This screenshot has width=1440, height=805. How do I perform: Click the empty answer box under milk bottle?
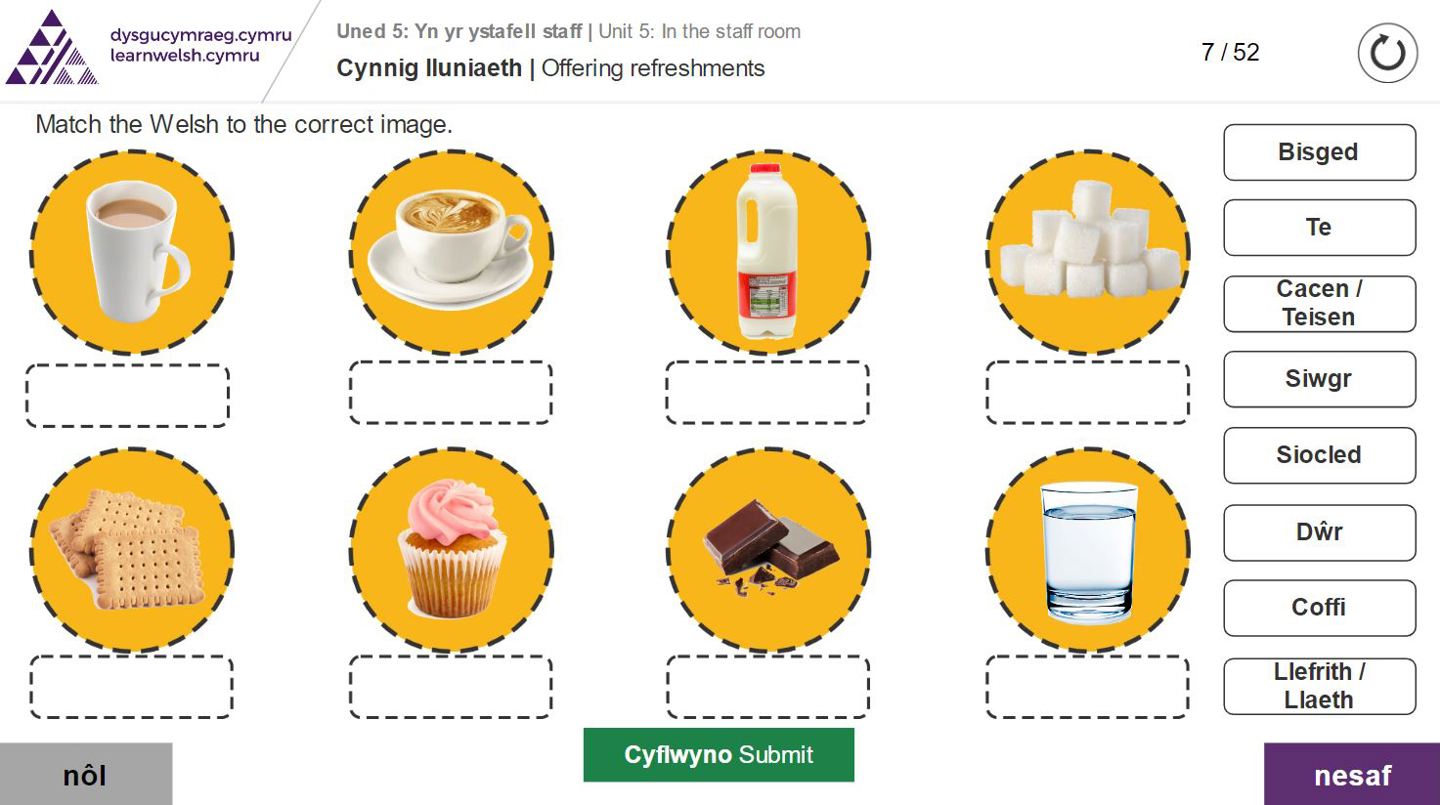click(768, 392)
